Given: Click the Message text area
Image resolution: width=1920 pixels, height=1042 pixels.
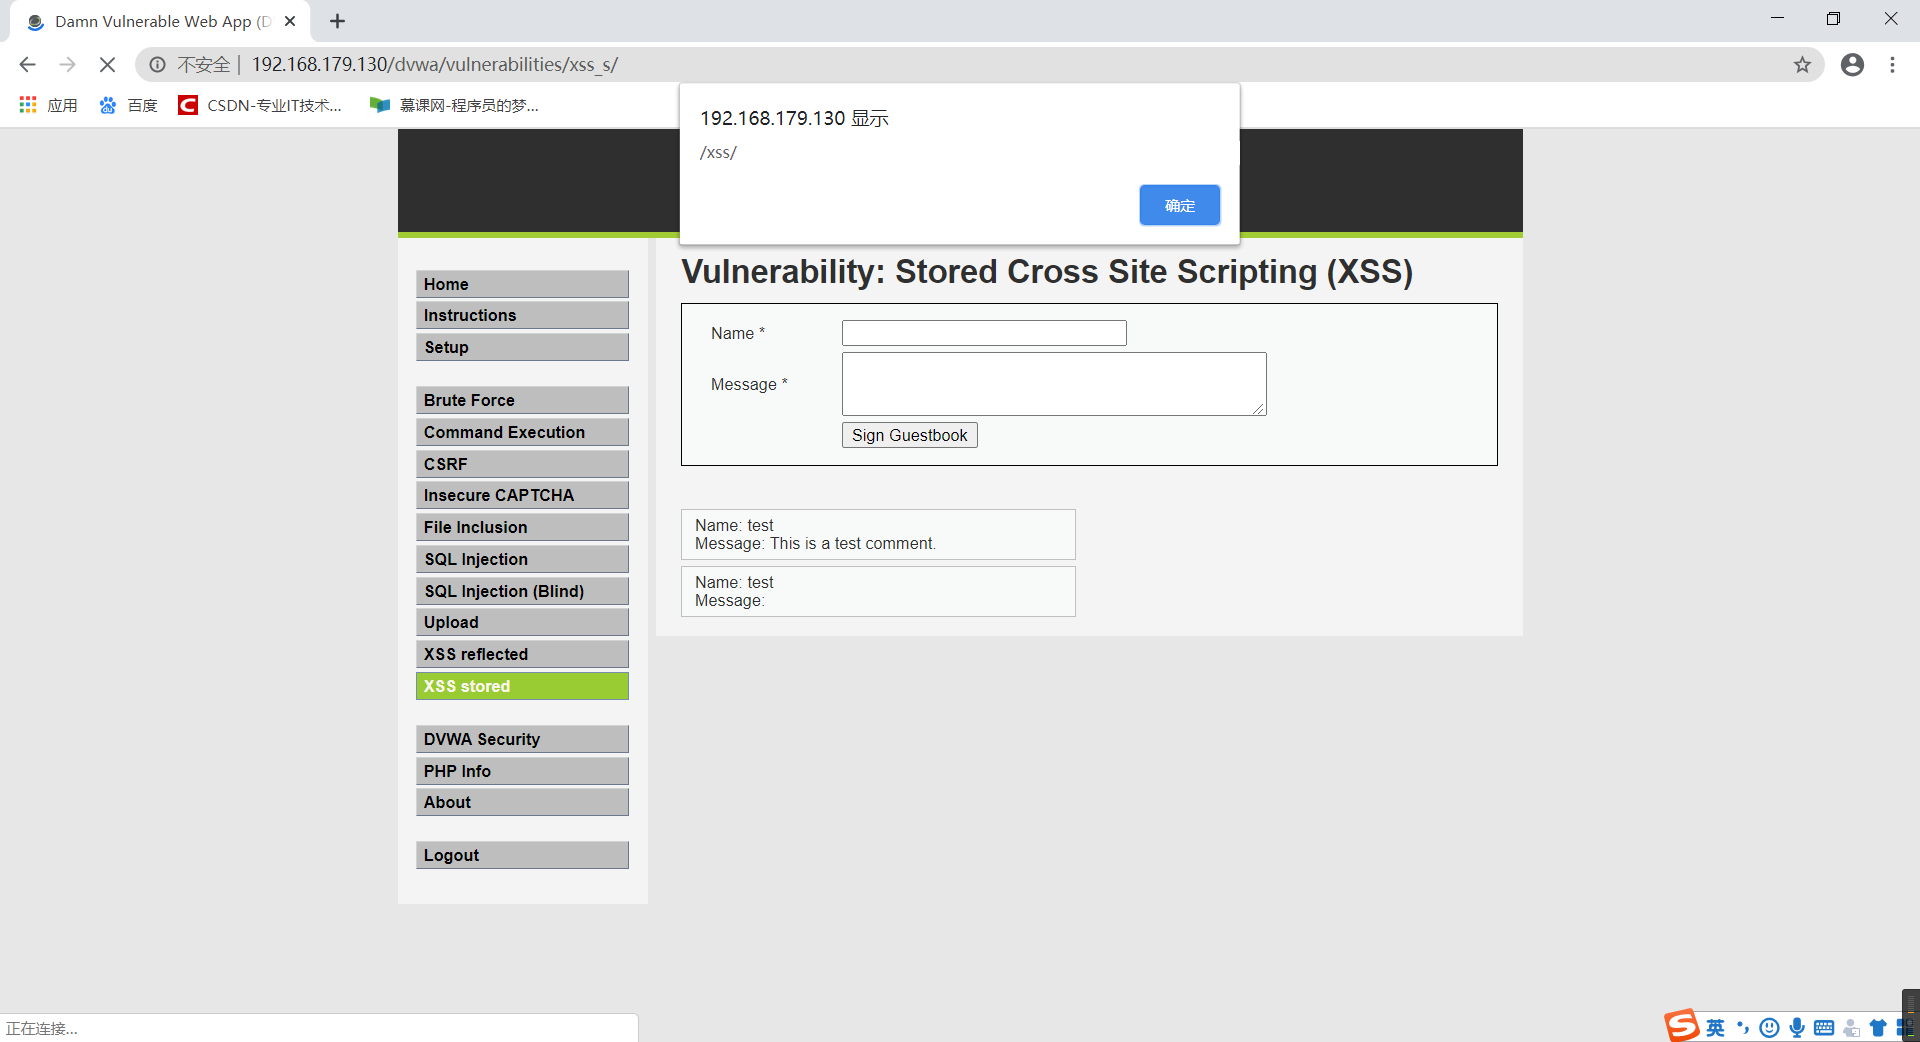Looking at the screenshot, I should (1054, 384).
